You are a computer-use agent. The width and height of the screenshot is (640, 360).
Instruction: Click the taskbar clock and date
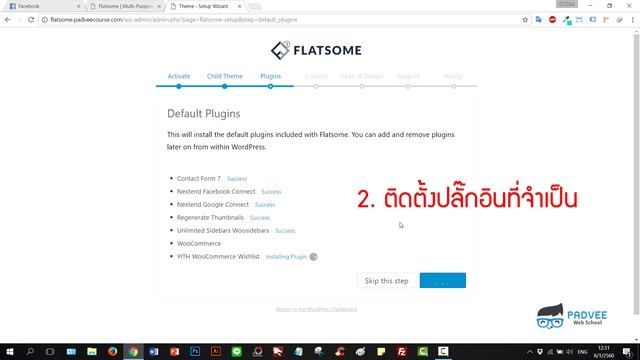(604, 352)
